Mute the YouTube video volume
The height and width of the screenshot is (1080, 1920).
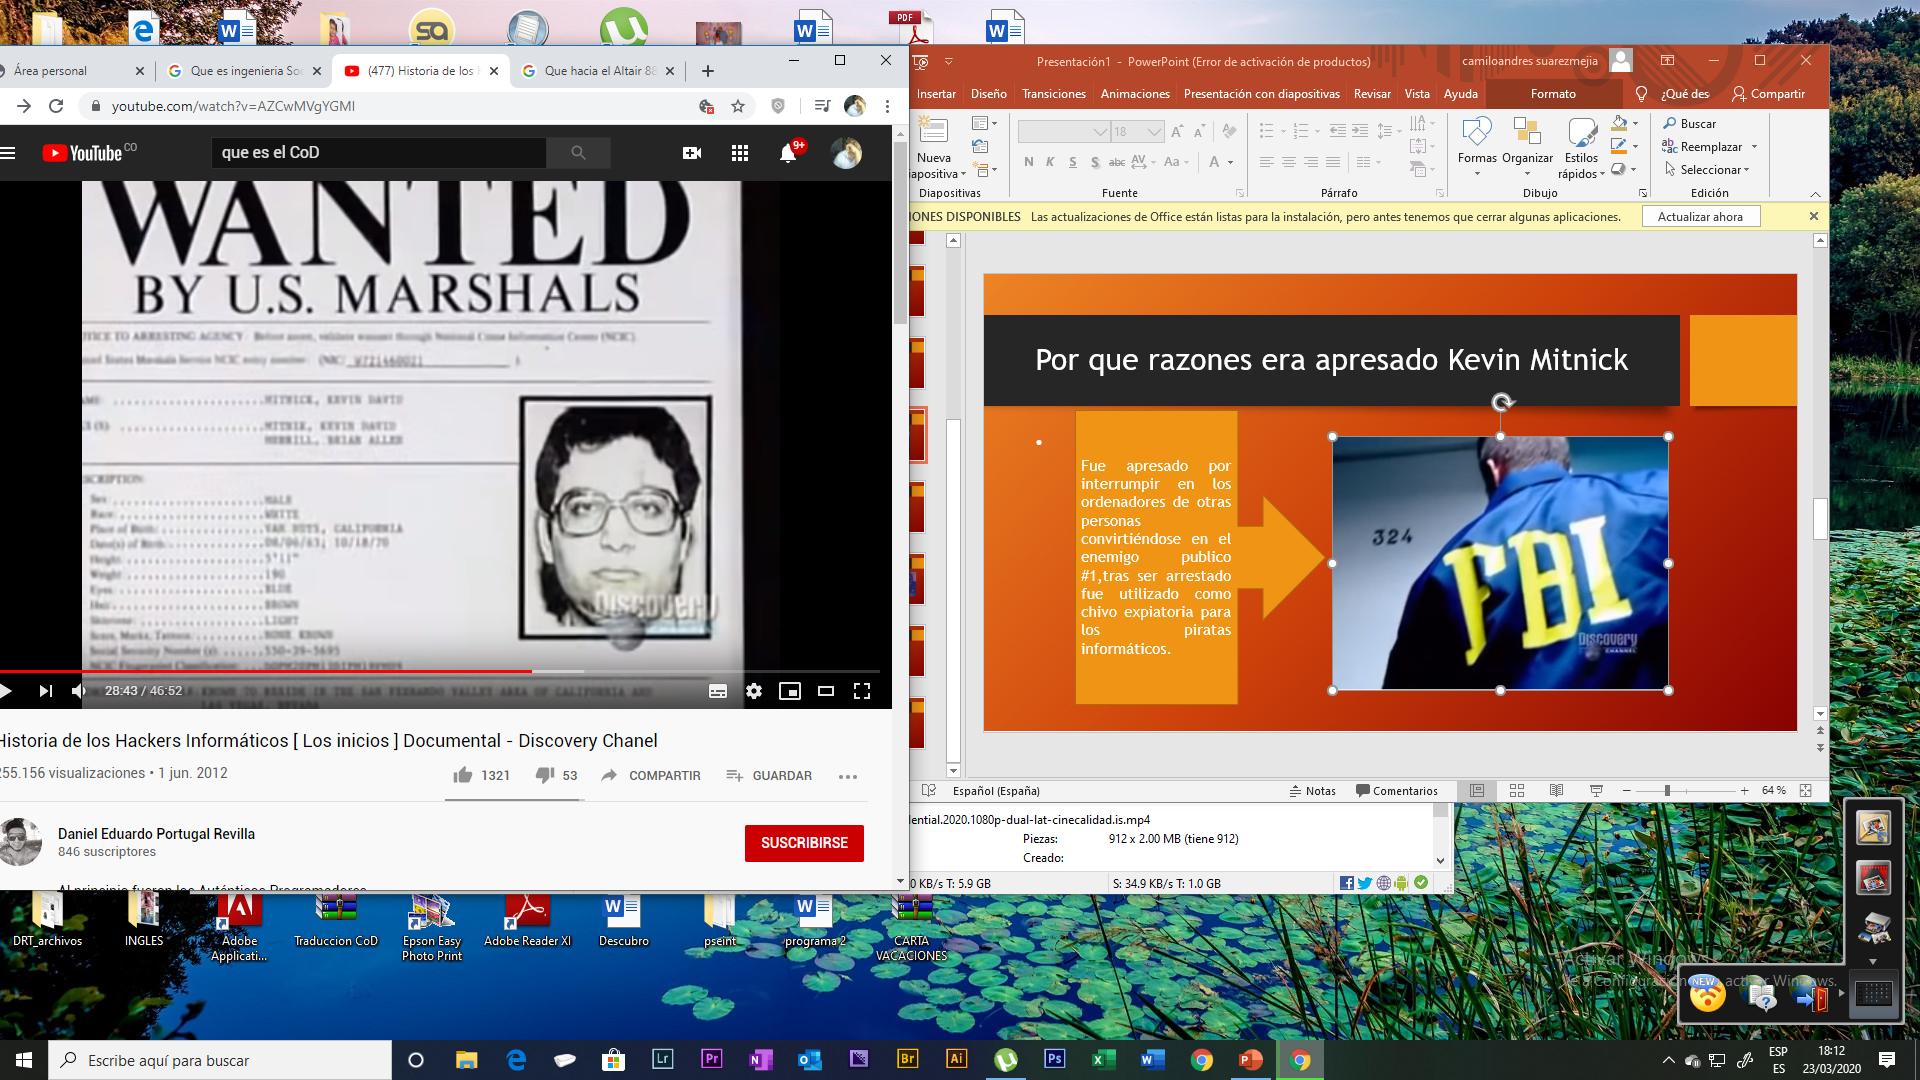click(x=79, y=691)
